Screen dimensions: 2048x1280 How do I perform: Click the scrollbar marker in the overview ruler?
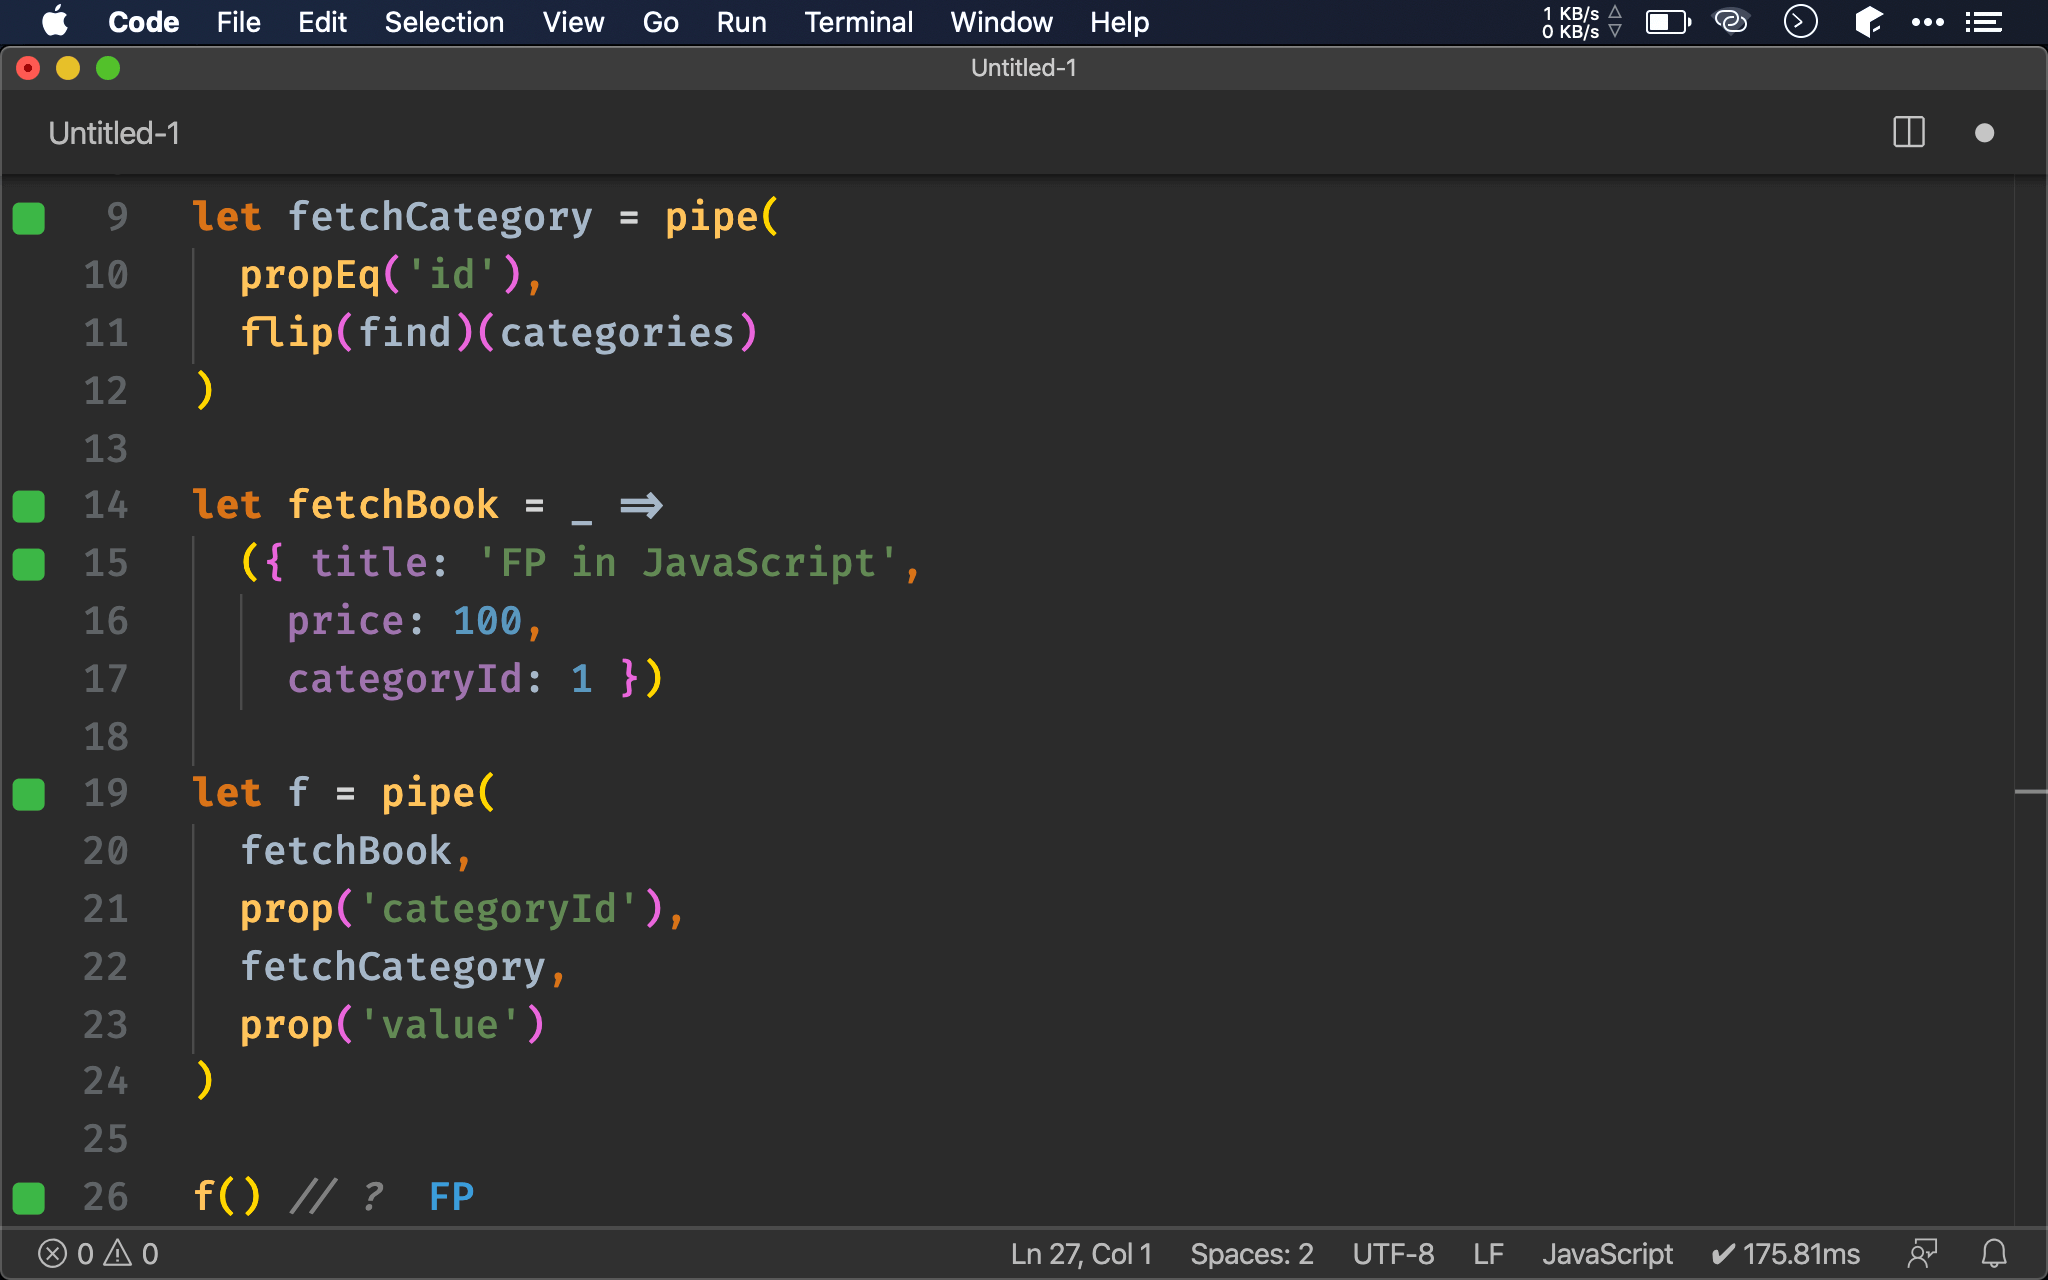pyautogui.click(x=2030, y=792)
